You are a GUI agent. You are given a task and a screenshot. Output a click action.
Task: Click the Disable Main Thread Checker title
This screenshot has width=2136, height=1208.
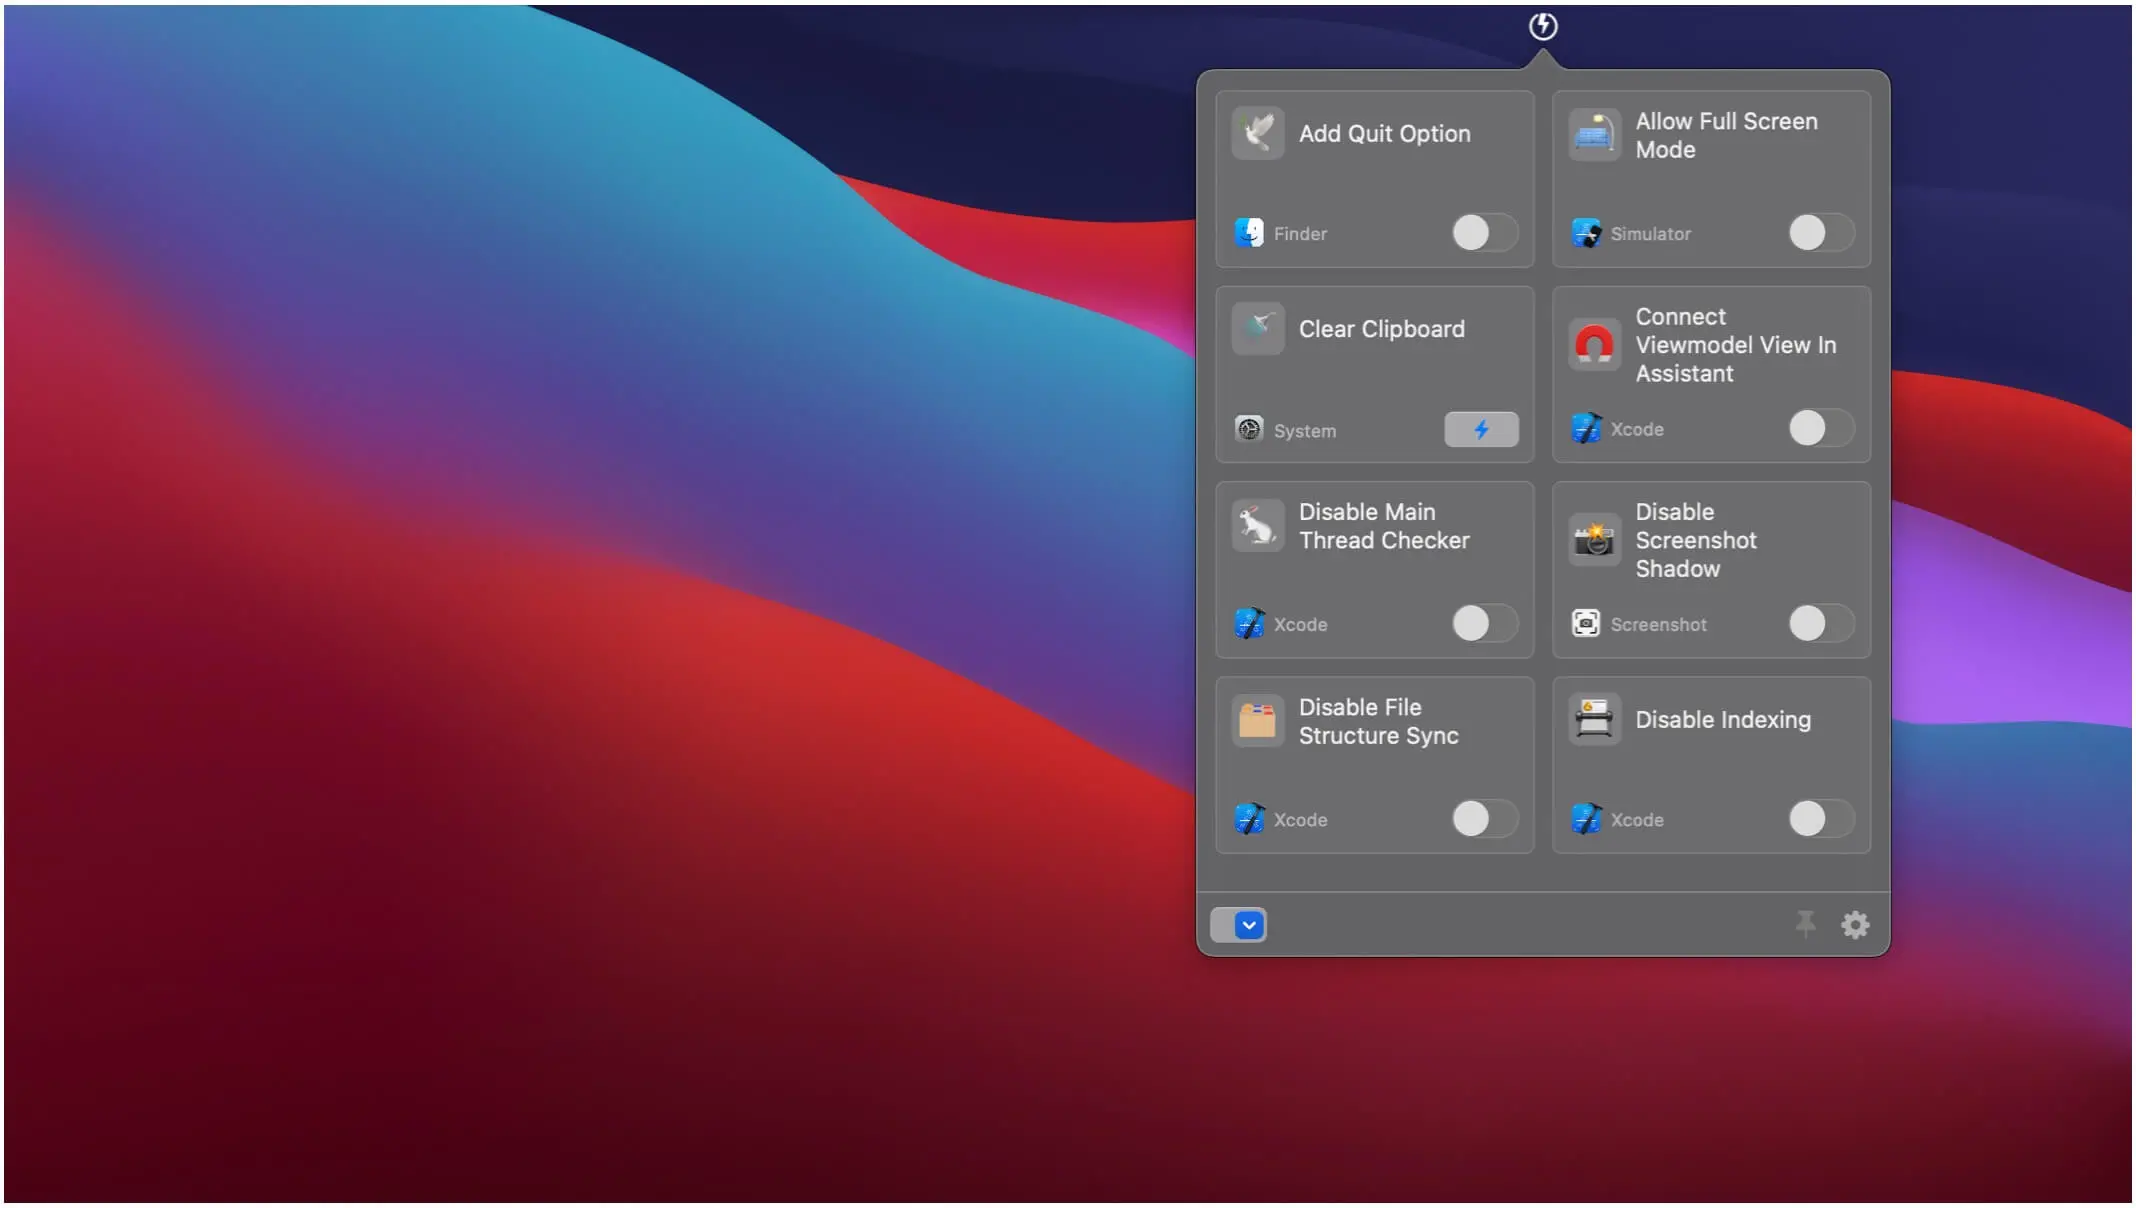[1384, 526]
